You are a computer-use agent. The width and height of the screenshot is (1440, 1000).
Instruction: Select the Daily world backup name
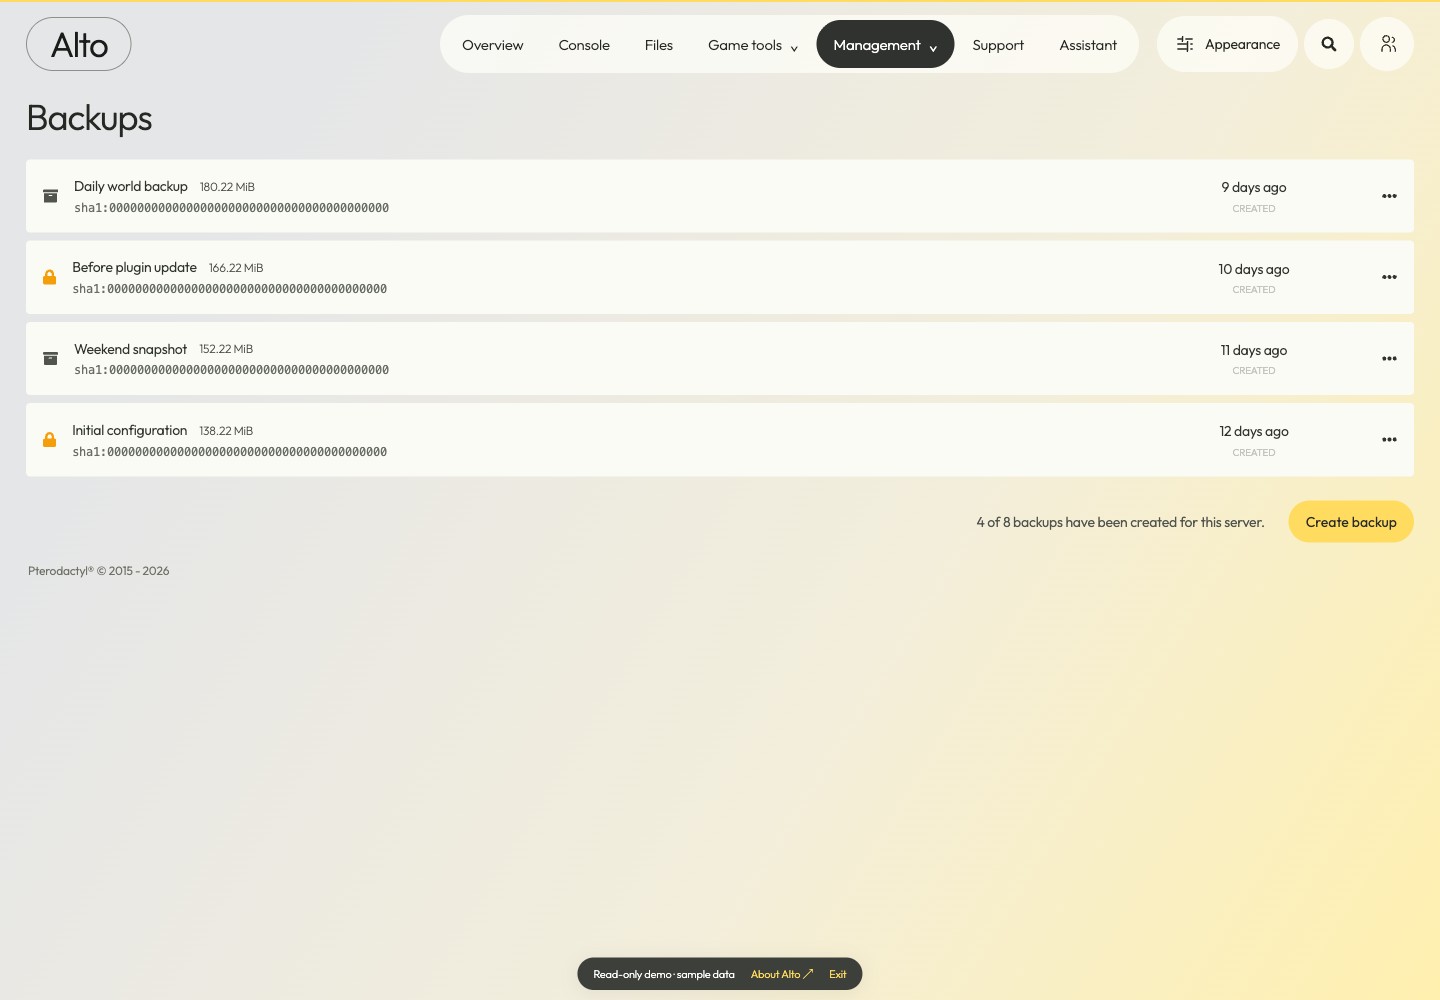(131, 186)
